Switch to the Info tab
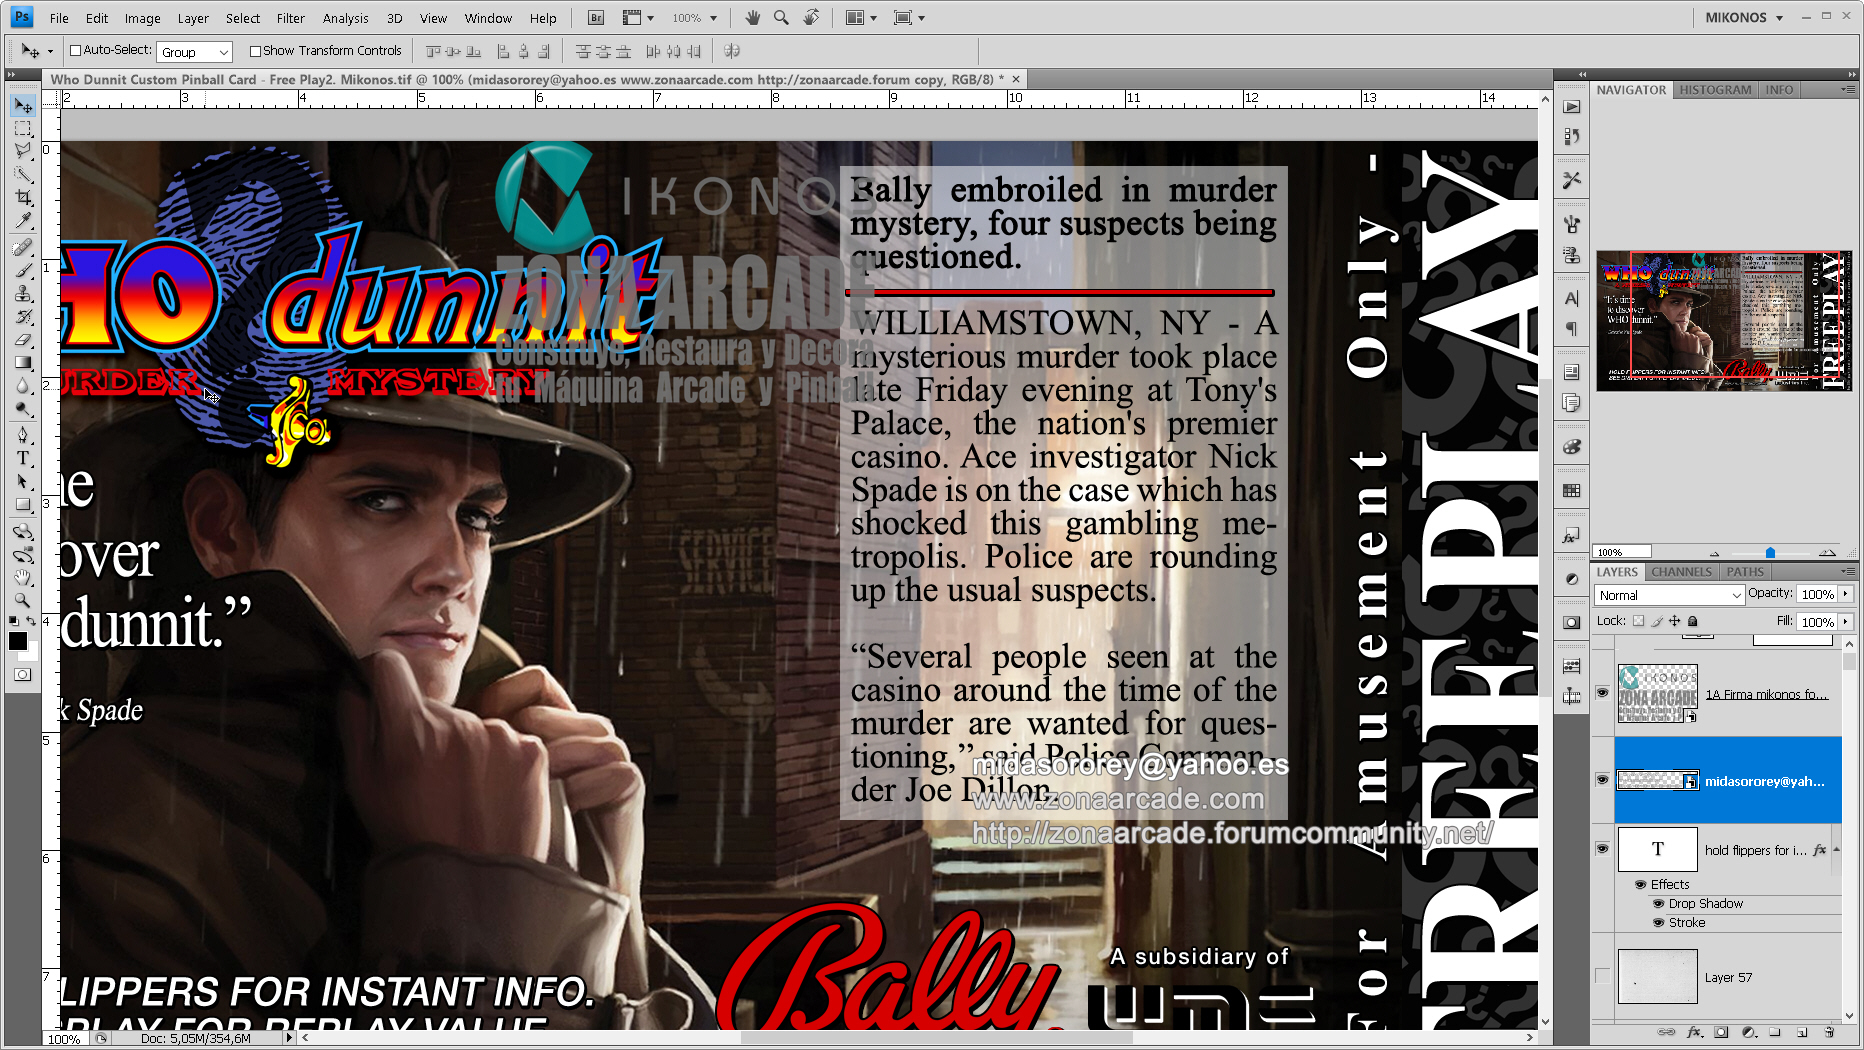The height and width of the screenshot is (1050, 1864). tap(1779, 90)
